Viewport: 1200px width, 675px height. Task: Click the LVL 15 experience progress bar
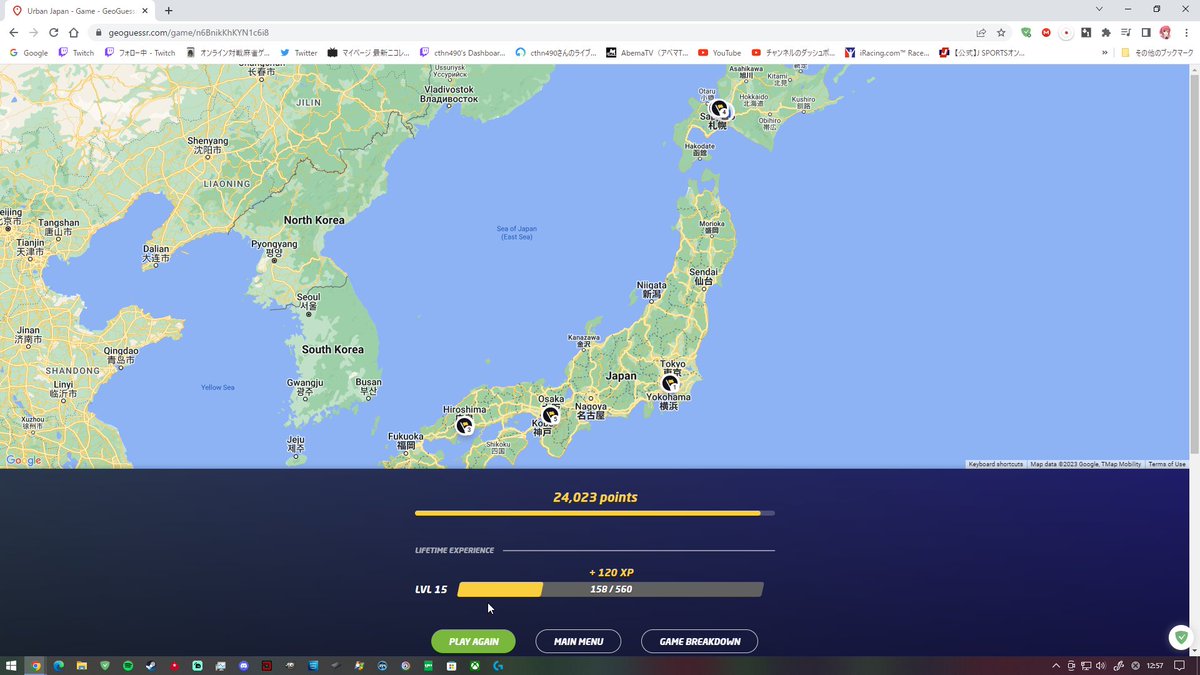tap(610, 590)
